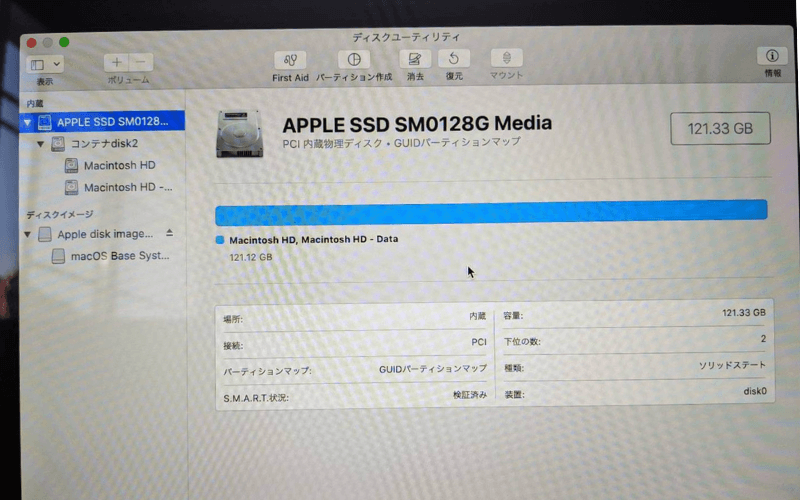The width and height of the screenshot is (800, 500).
Task: Click the 種類 value ソリッドステート
Action: coord(732,365)
